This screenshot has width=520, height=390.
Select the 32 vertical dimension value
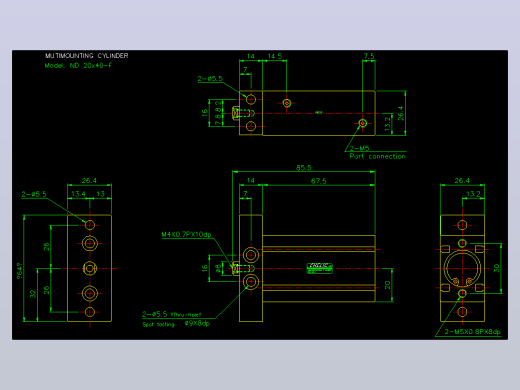(33, 294)
